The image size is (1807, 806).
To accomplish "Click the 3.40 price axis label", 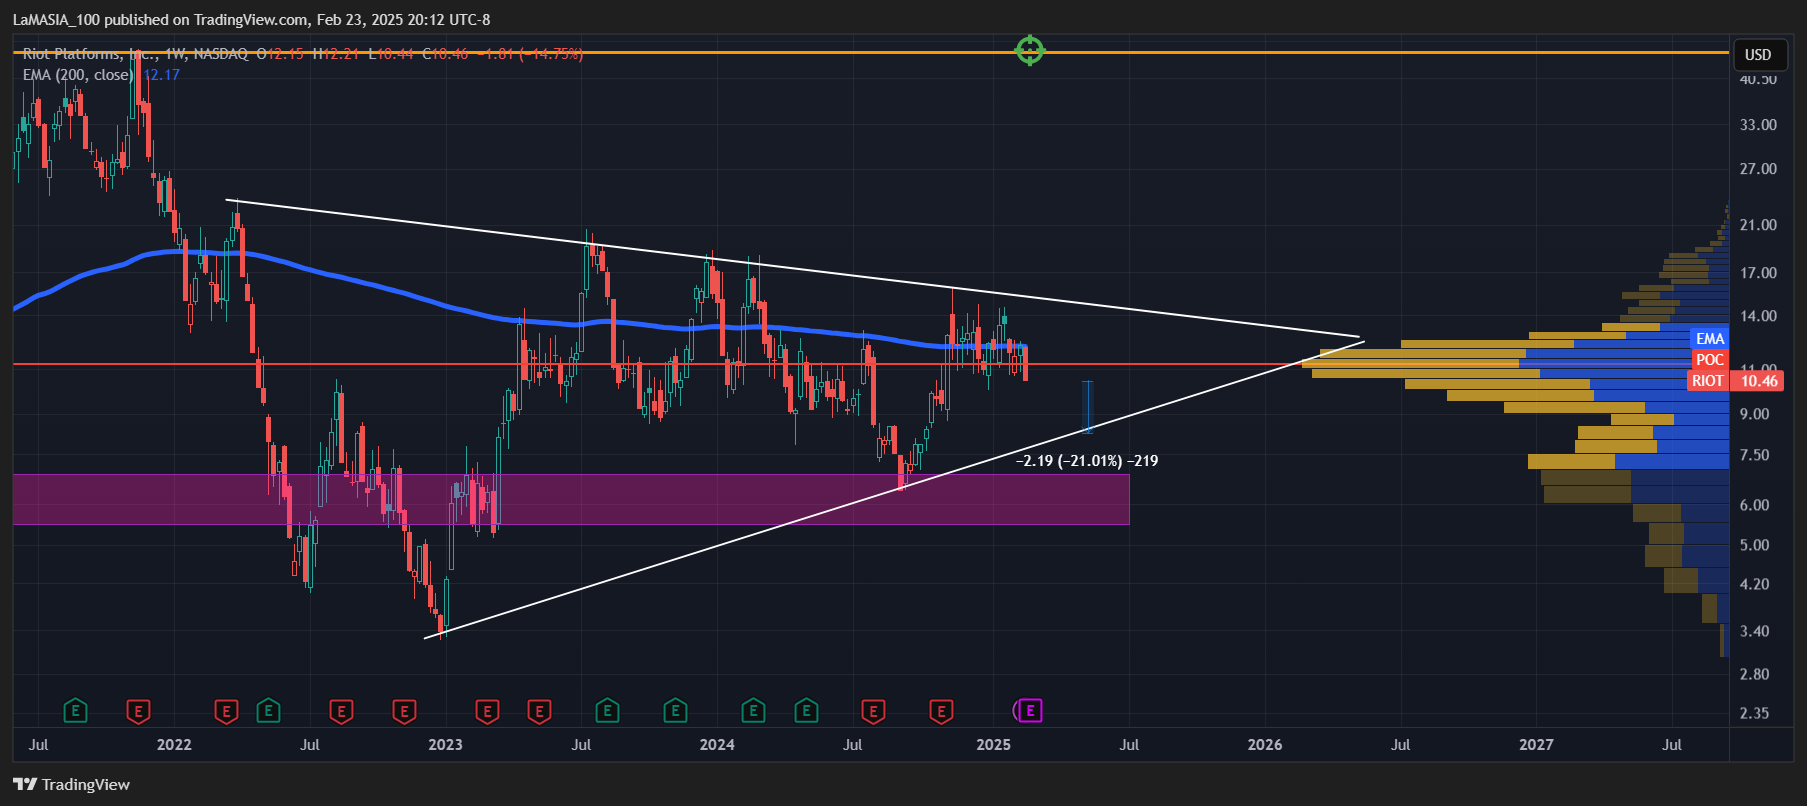I will click(x=1755, y=631).
